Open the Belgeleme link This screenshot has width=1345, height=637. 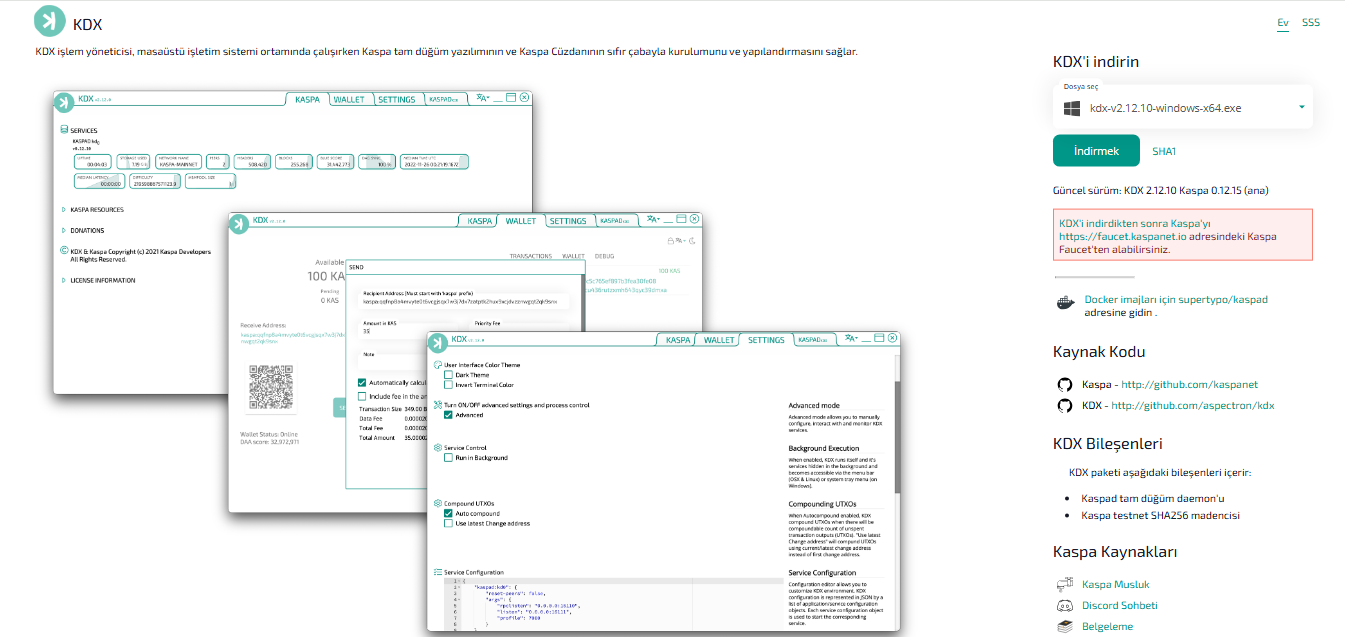[1107, 626]
